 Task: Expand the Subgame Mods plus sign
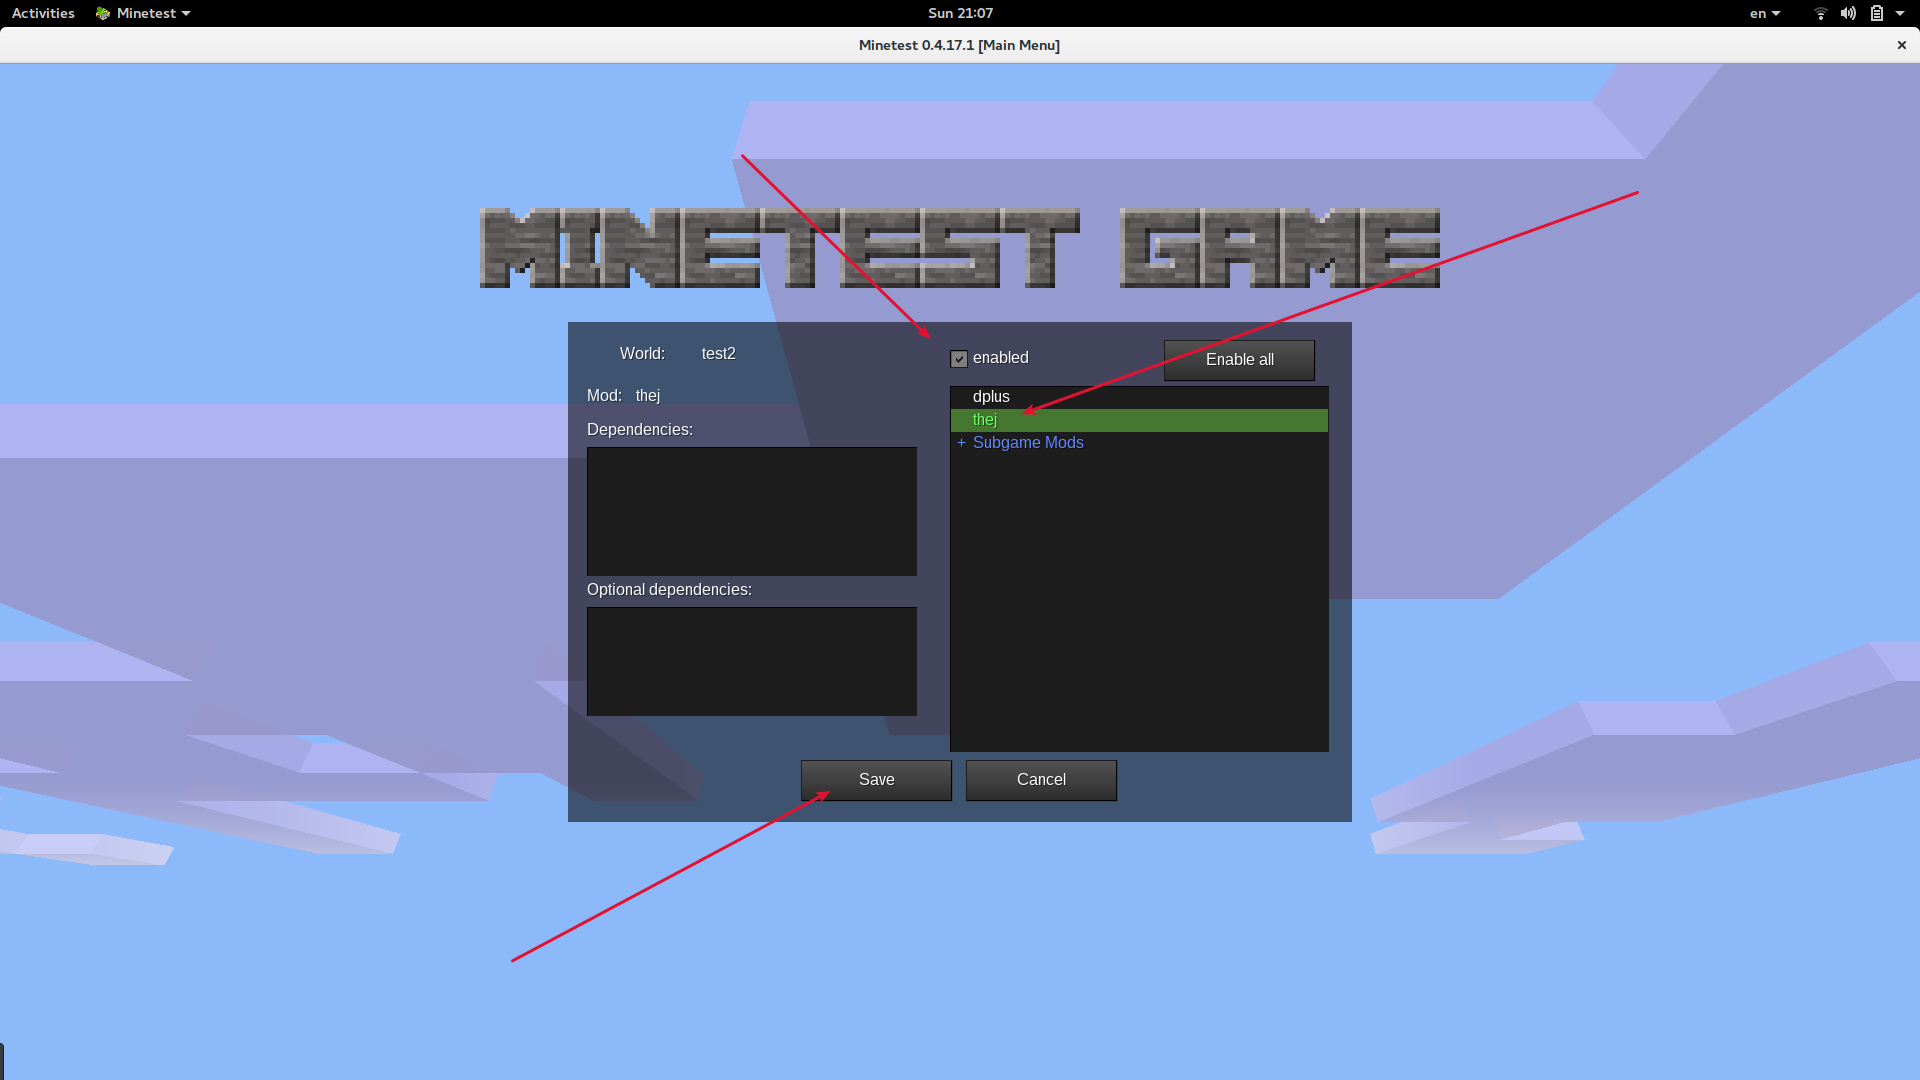(962, 443)
